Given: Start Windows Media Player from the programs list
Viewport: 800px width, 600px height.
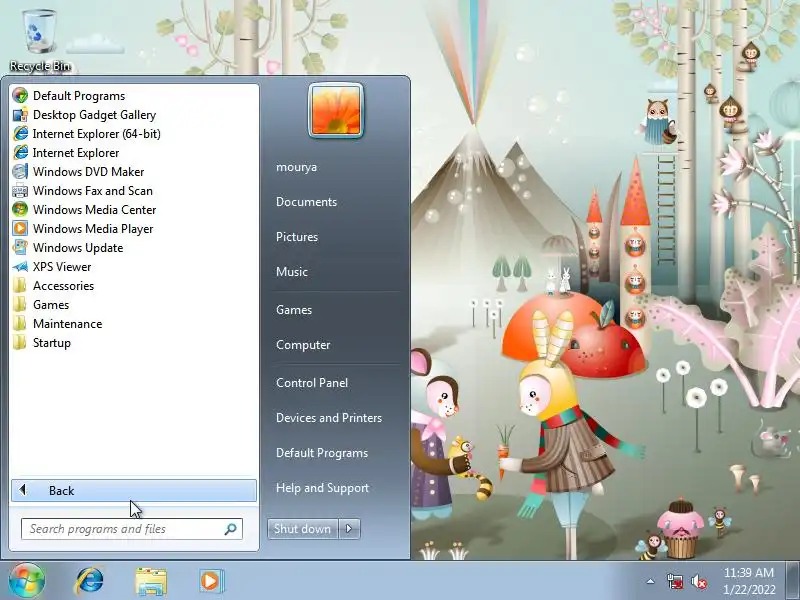Looking at the screenshot, I should (x=134, y=229).
